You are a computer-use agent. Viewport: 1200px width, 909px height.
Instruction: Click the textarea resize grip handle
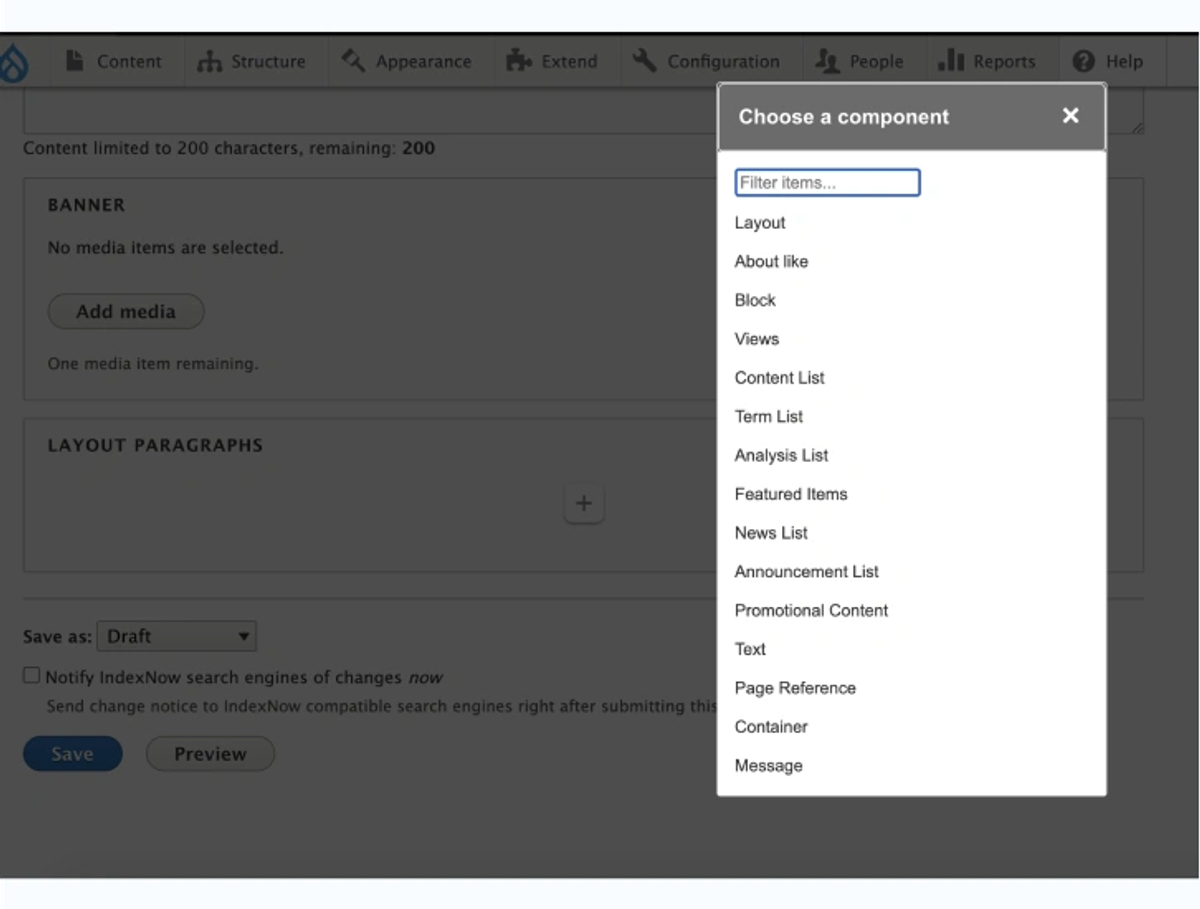coord(1137,127)
